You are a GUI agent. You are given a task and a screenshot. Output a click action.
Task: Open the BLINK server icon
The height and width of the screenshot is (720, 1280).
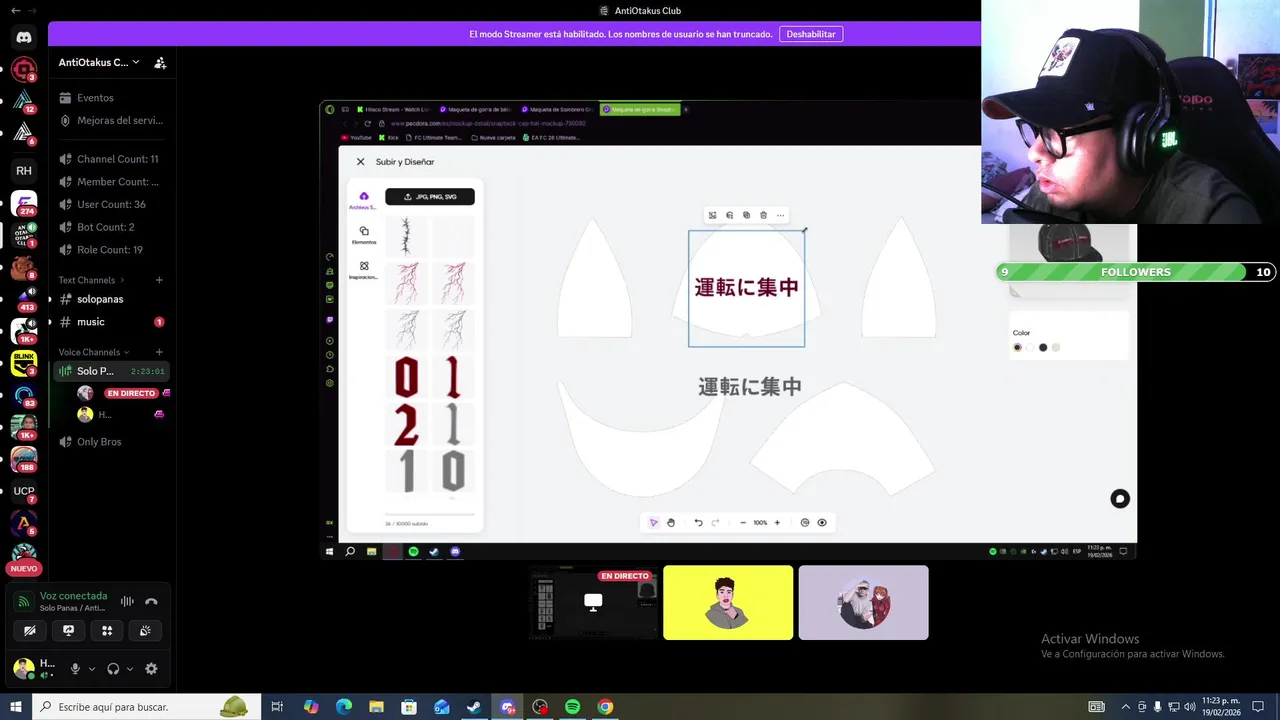point(24,363)
